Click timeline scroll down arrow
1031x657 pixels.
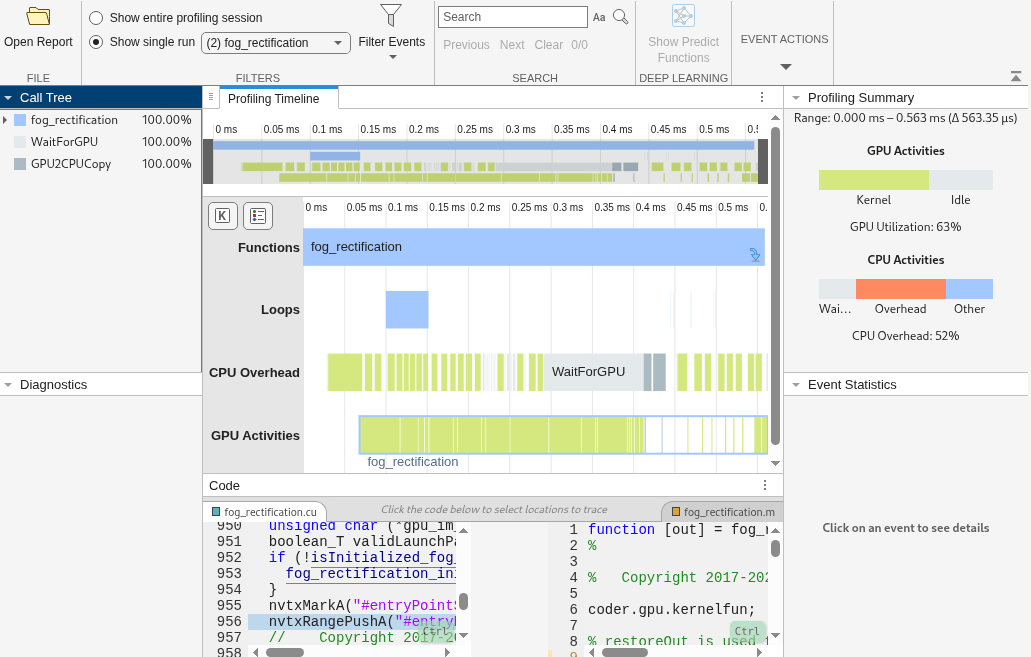click(x=775, y=463)
